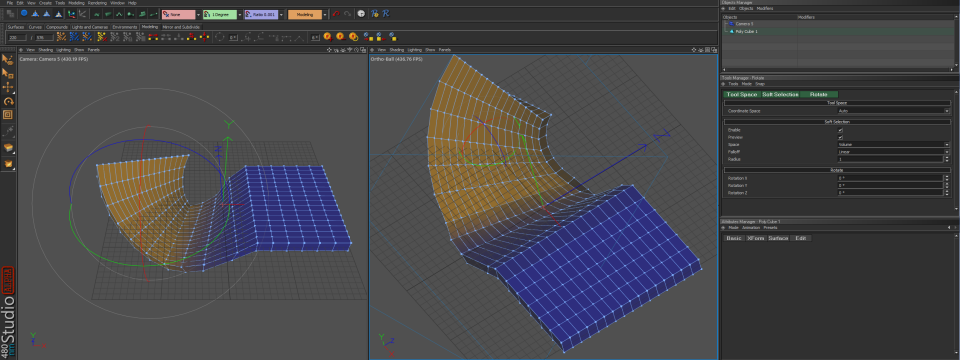Open the Falloff Linear dropdown
960x360 pixels.
pyautogui.click(x=893, y=151)
